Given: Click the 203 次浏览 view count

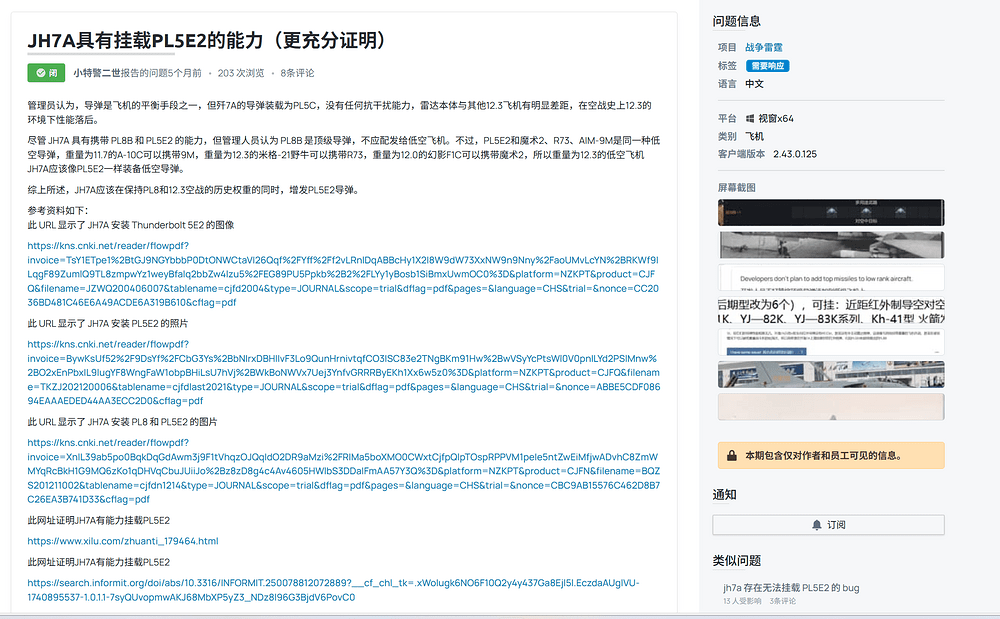Looking at the screenshot, I should pyautogui.click(x=241, y=73).
